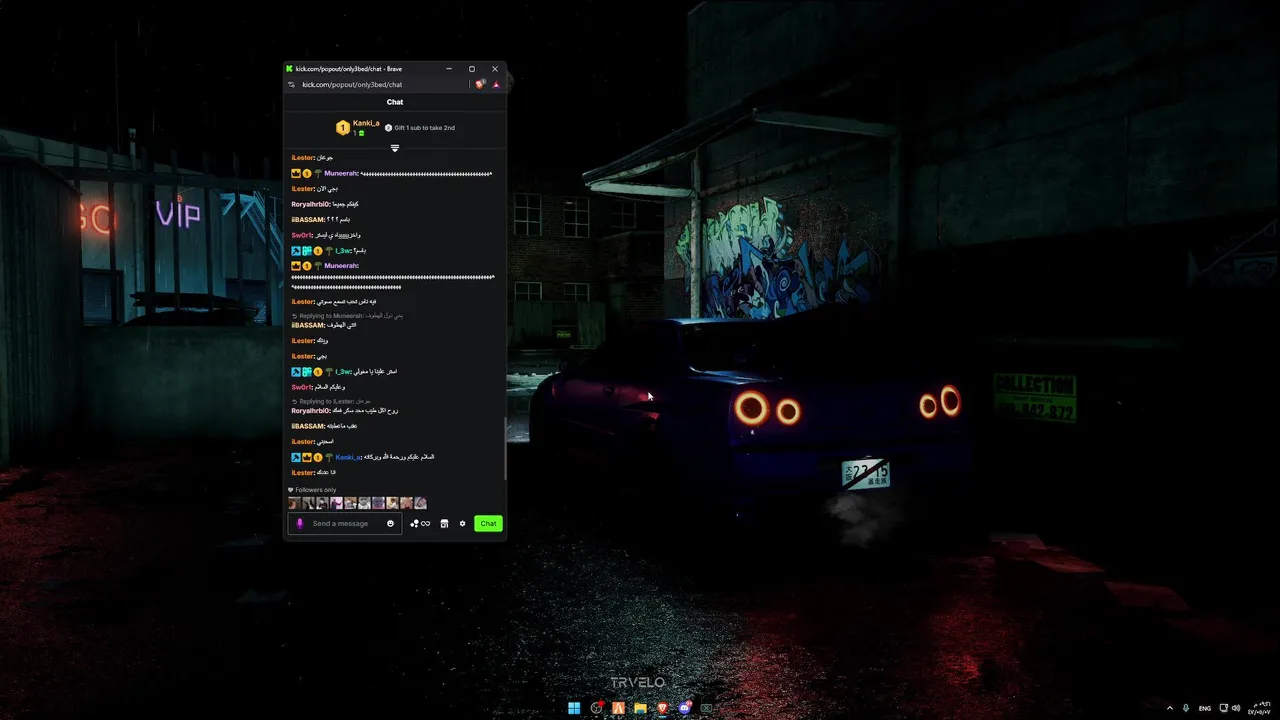Open the volume tray icon

tap(1236, 708)
